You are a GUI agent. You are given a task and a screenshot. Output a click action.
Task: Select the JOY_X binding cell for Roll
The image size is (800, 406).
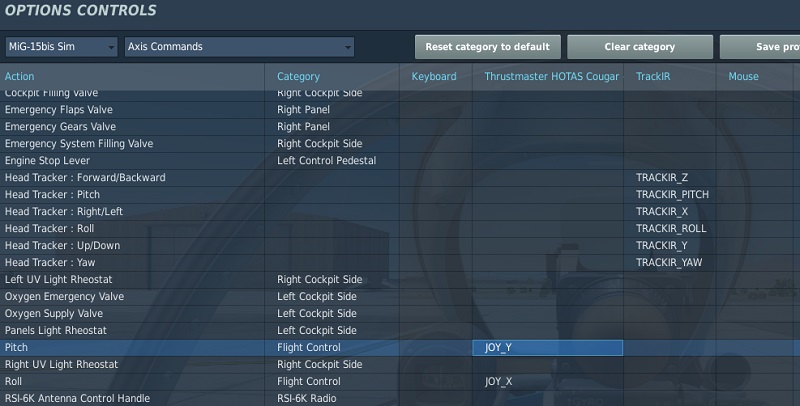[x=548, y=382]
